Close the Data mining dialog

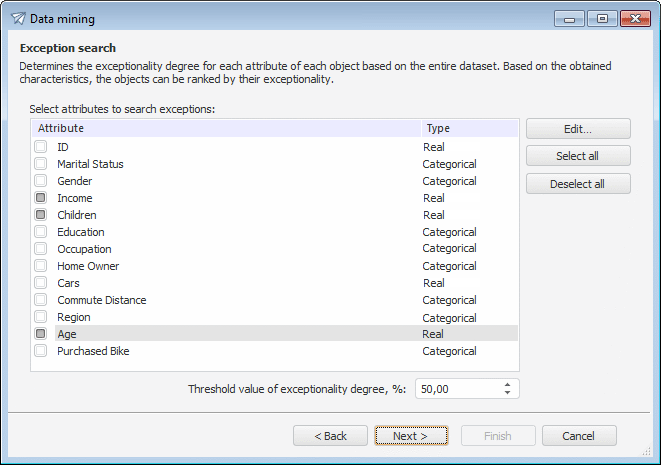point(635,18)
